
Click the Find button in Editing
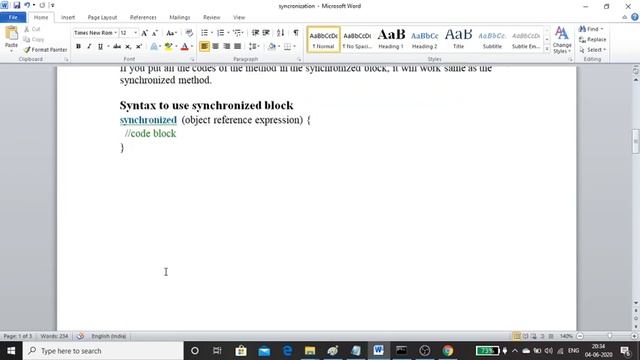[591, 29]
